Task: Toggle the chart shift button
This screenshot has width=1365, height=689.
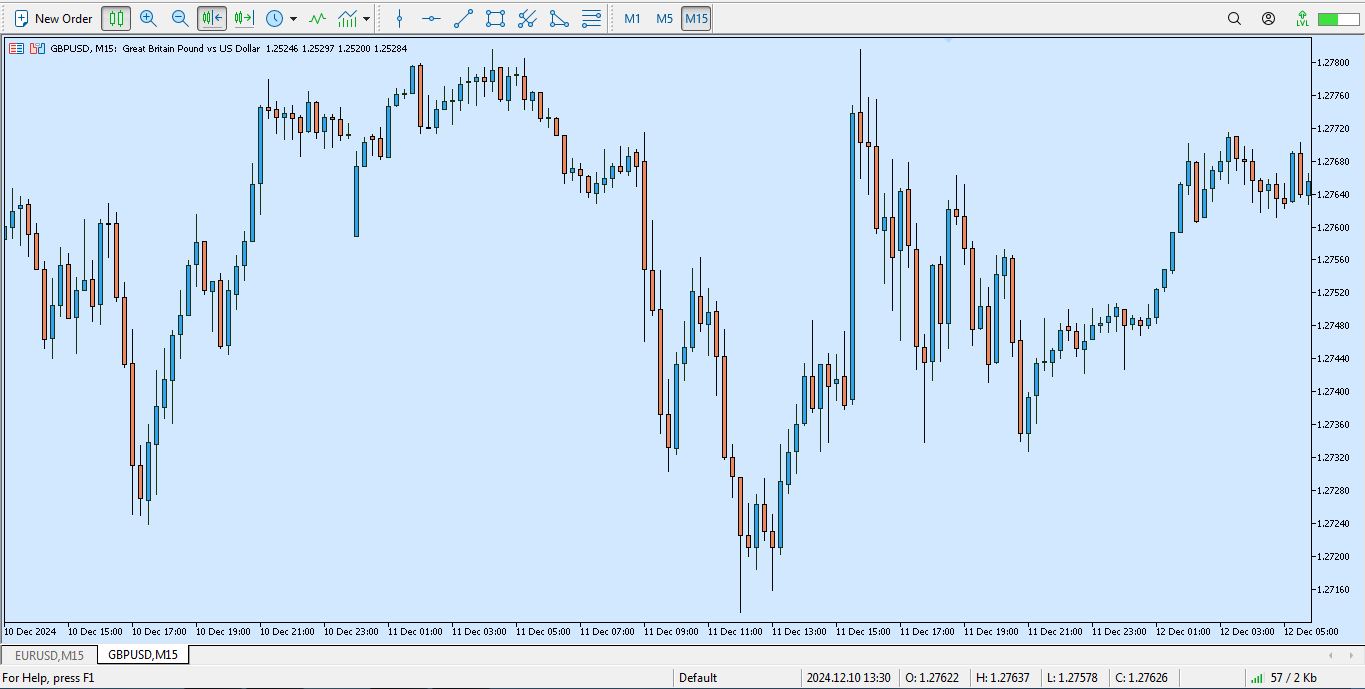Action: click(243, 18)
